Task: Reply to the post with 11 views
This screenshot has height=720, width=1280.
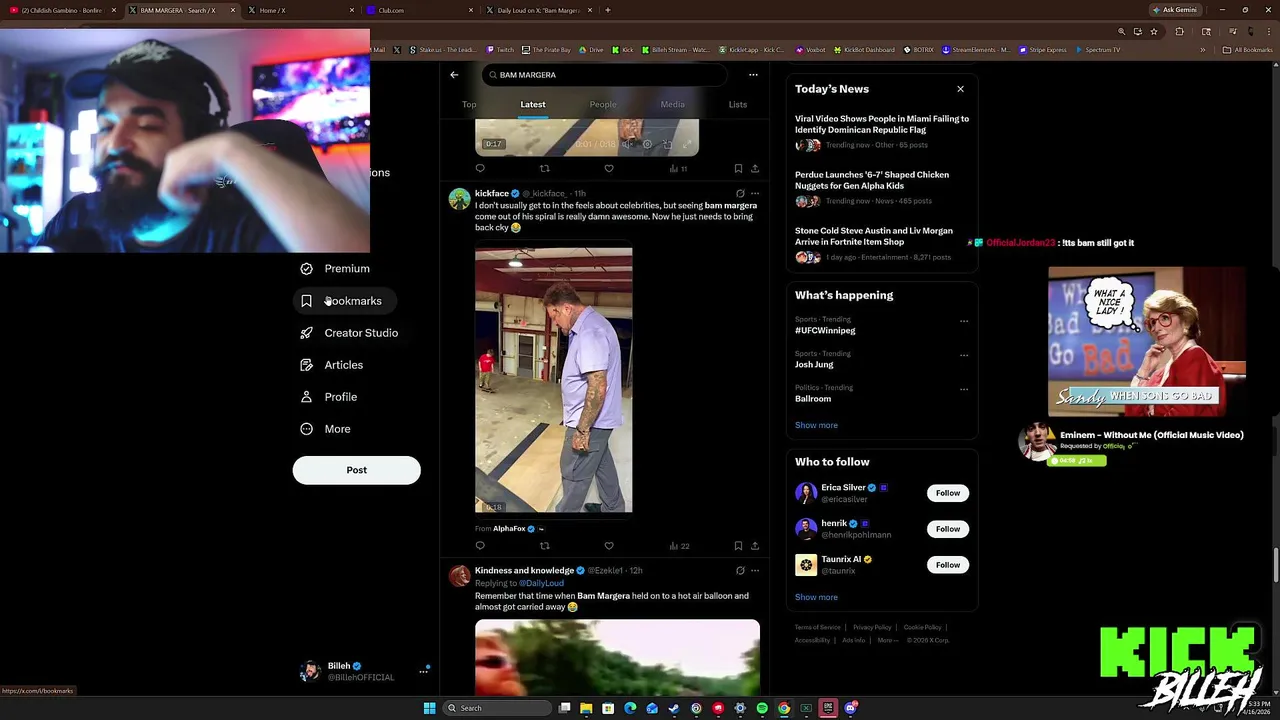Action: pos(480,169)
